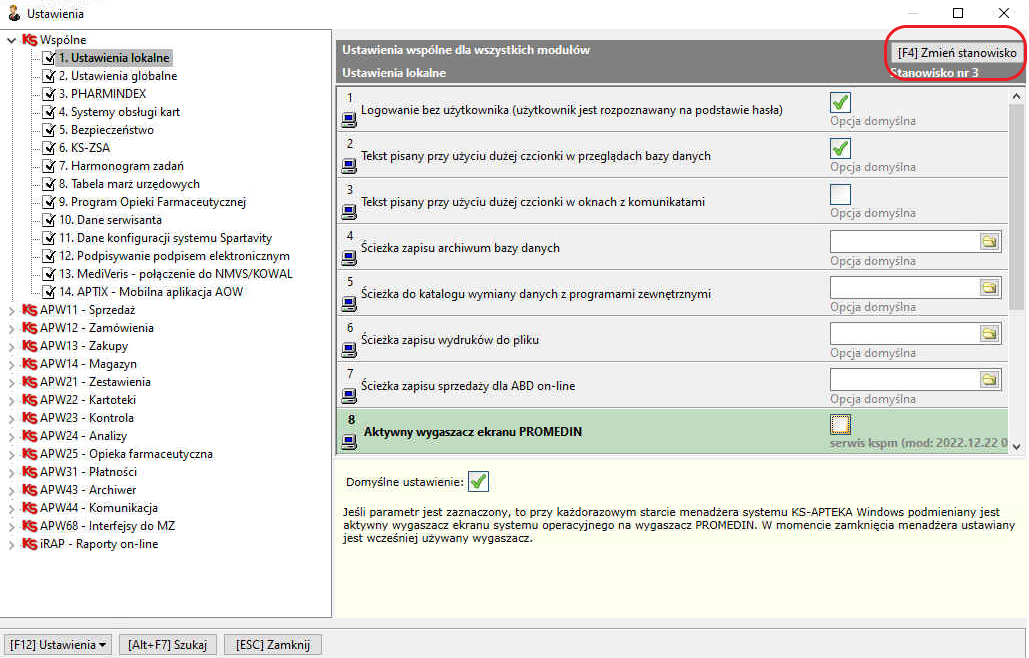Viewport: 1029px width, 658px height.
Task: Collapse the Wspólne tree branch
Action: [11, 40]
